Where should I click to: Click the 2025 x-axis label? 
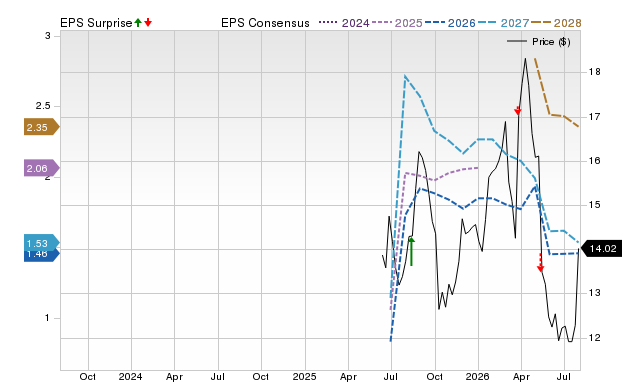click(304, 376)
